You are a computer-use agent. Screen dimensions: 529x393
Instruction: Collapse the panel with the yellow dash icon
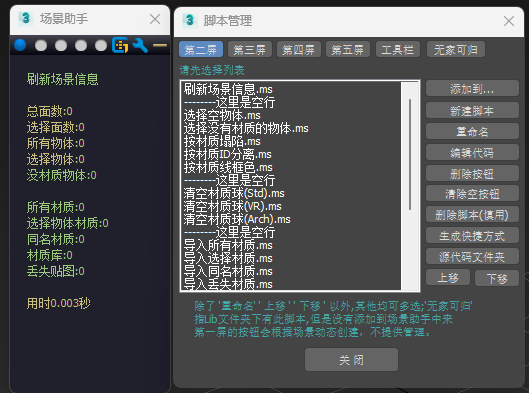click(160, 45)
